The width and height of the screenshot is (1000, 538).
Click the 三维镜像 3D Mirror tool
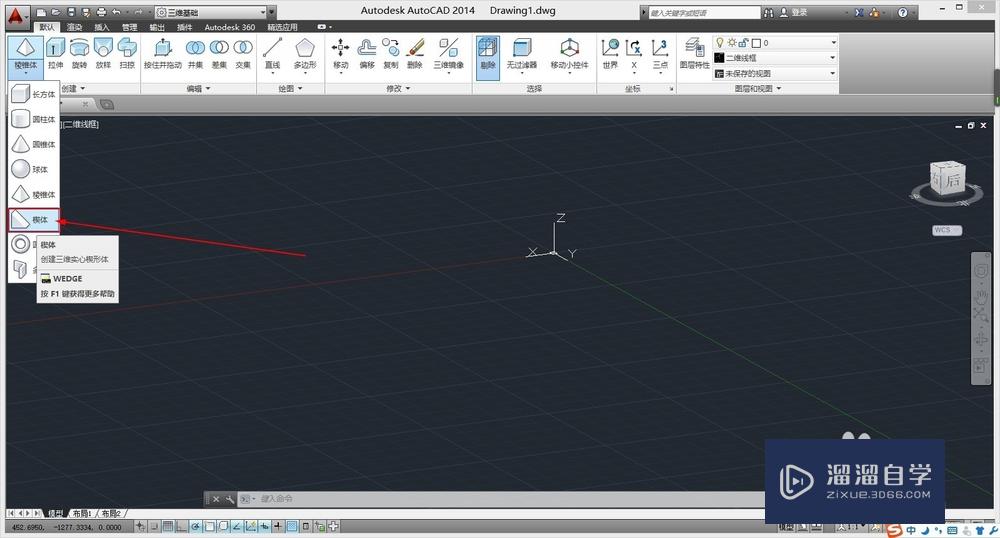click(x=448, y=54)
